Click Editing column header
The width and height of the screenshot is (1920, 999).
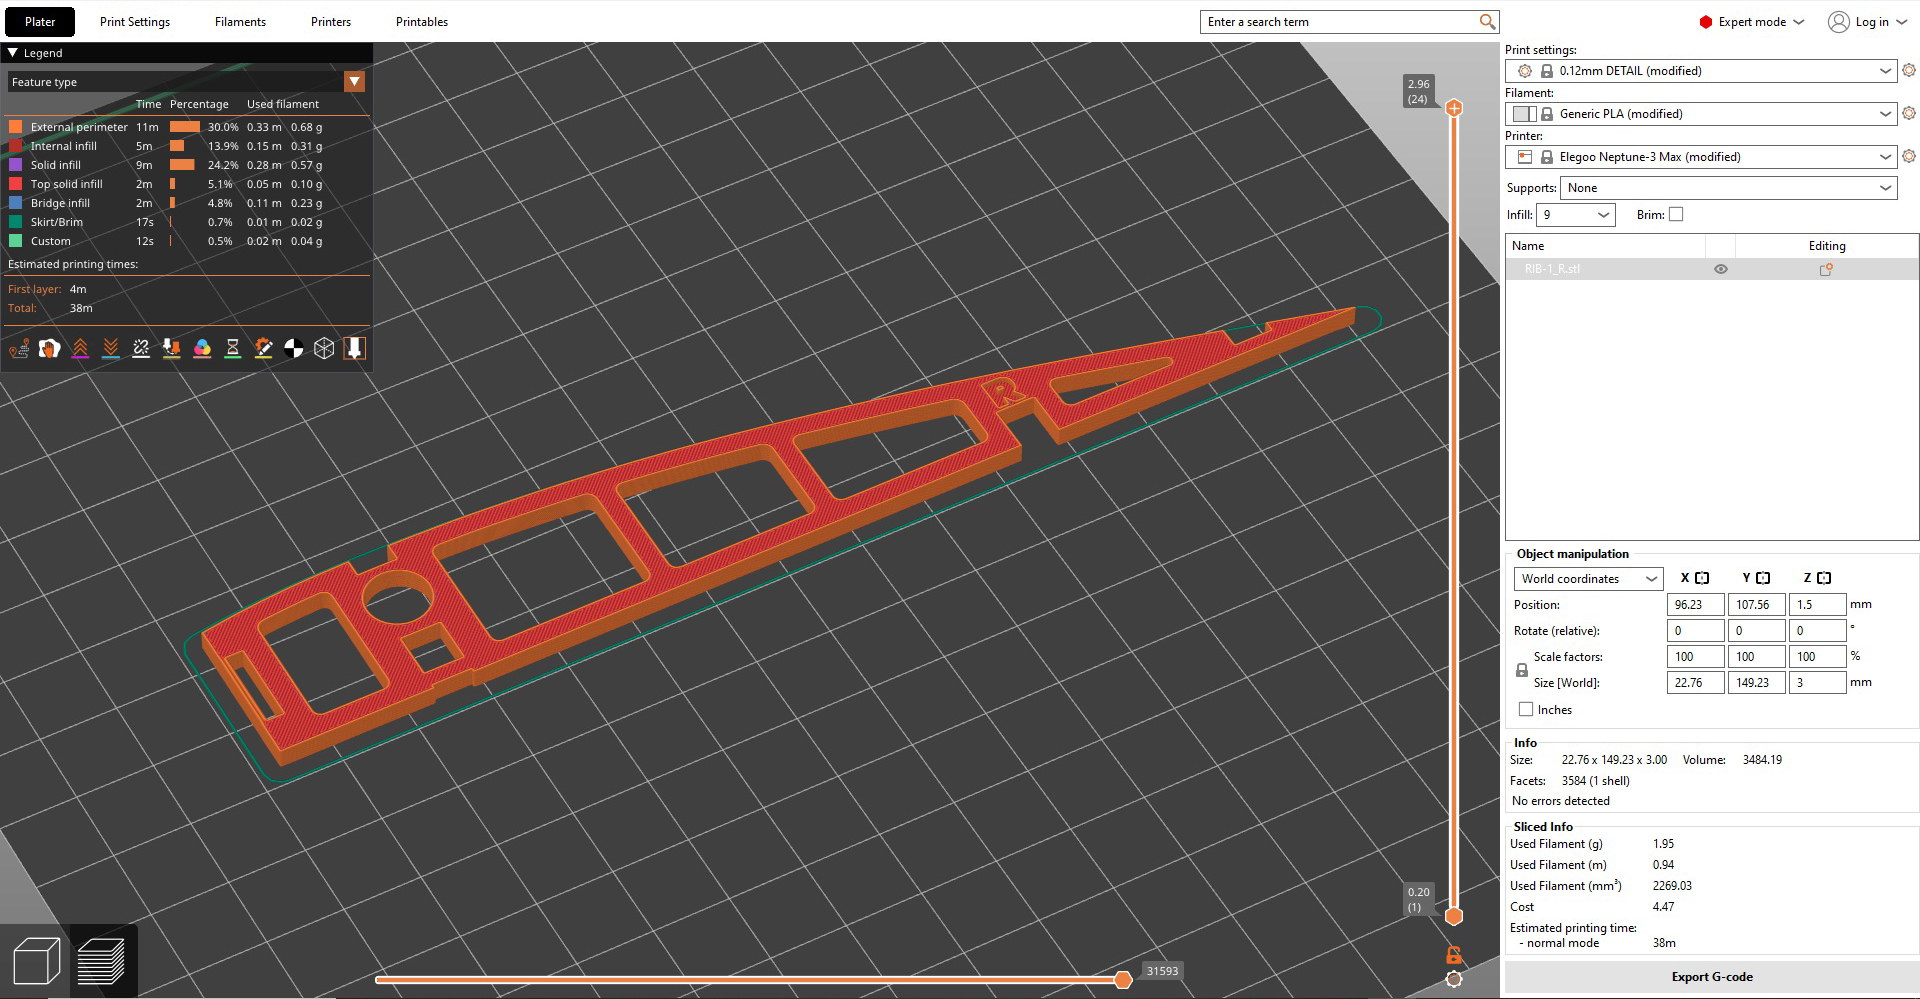tap(1827, 246)
